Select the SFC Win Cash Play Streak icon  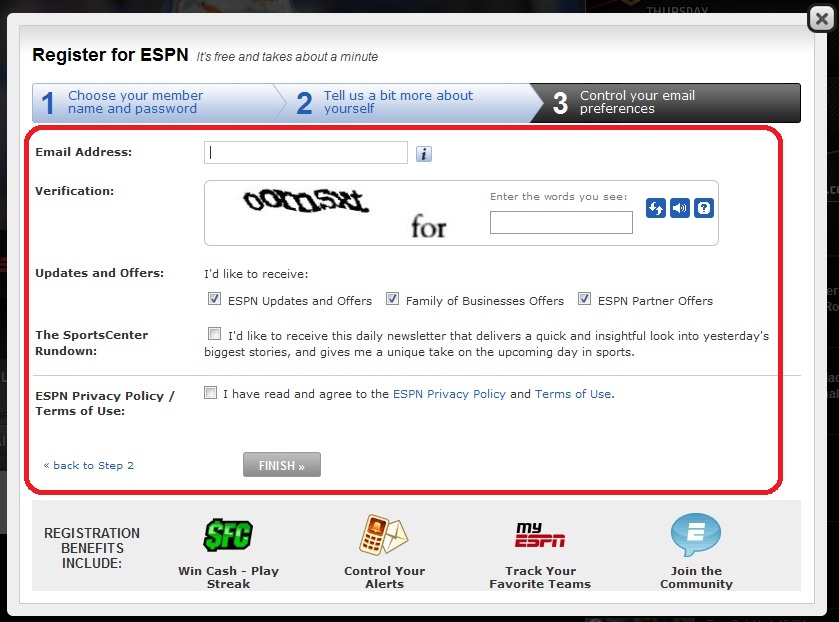(227, 534)
